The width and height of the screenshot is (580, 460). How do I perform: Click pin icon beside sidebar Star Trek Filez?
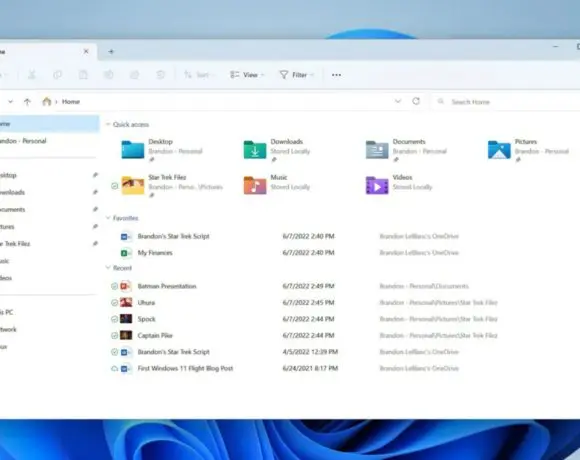click(95, 243)
